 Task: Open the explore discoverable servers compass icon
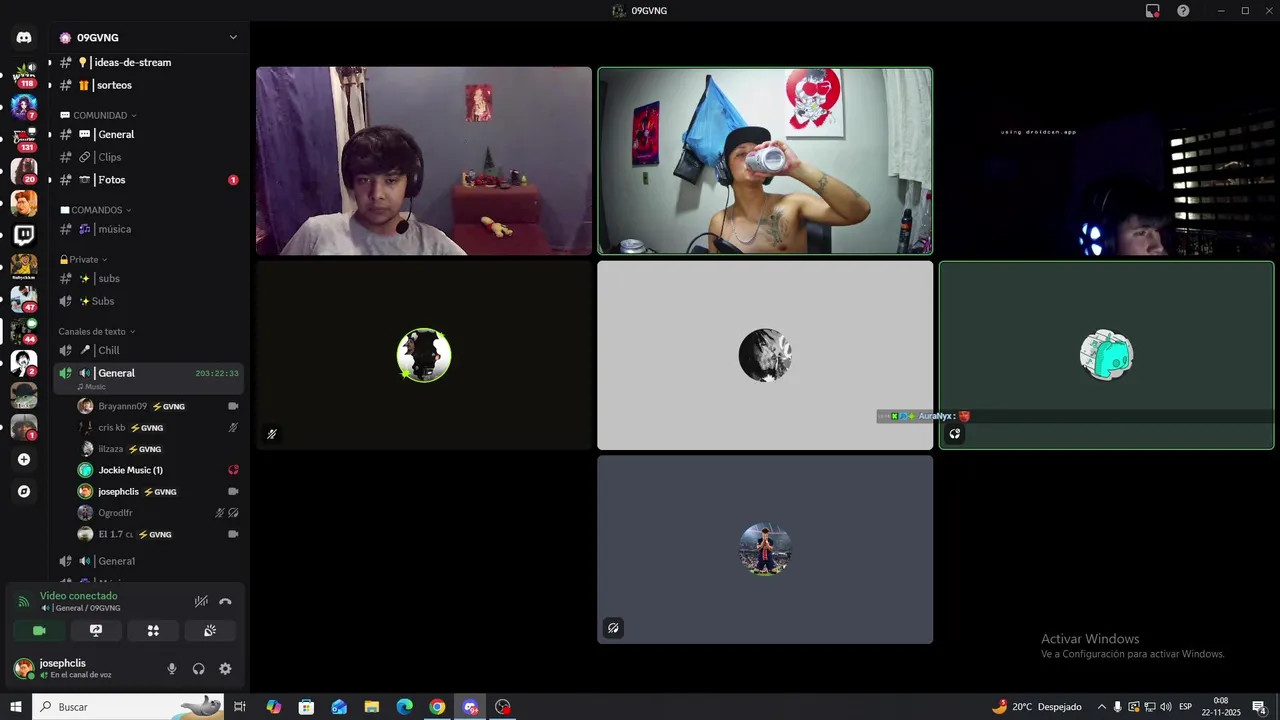pos(24,491)
